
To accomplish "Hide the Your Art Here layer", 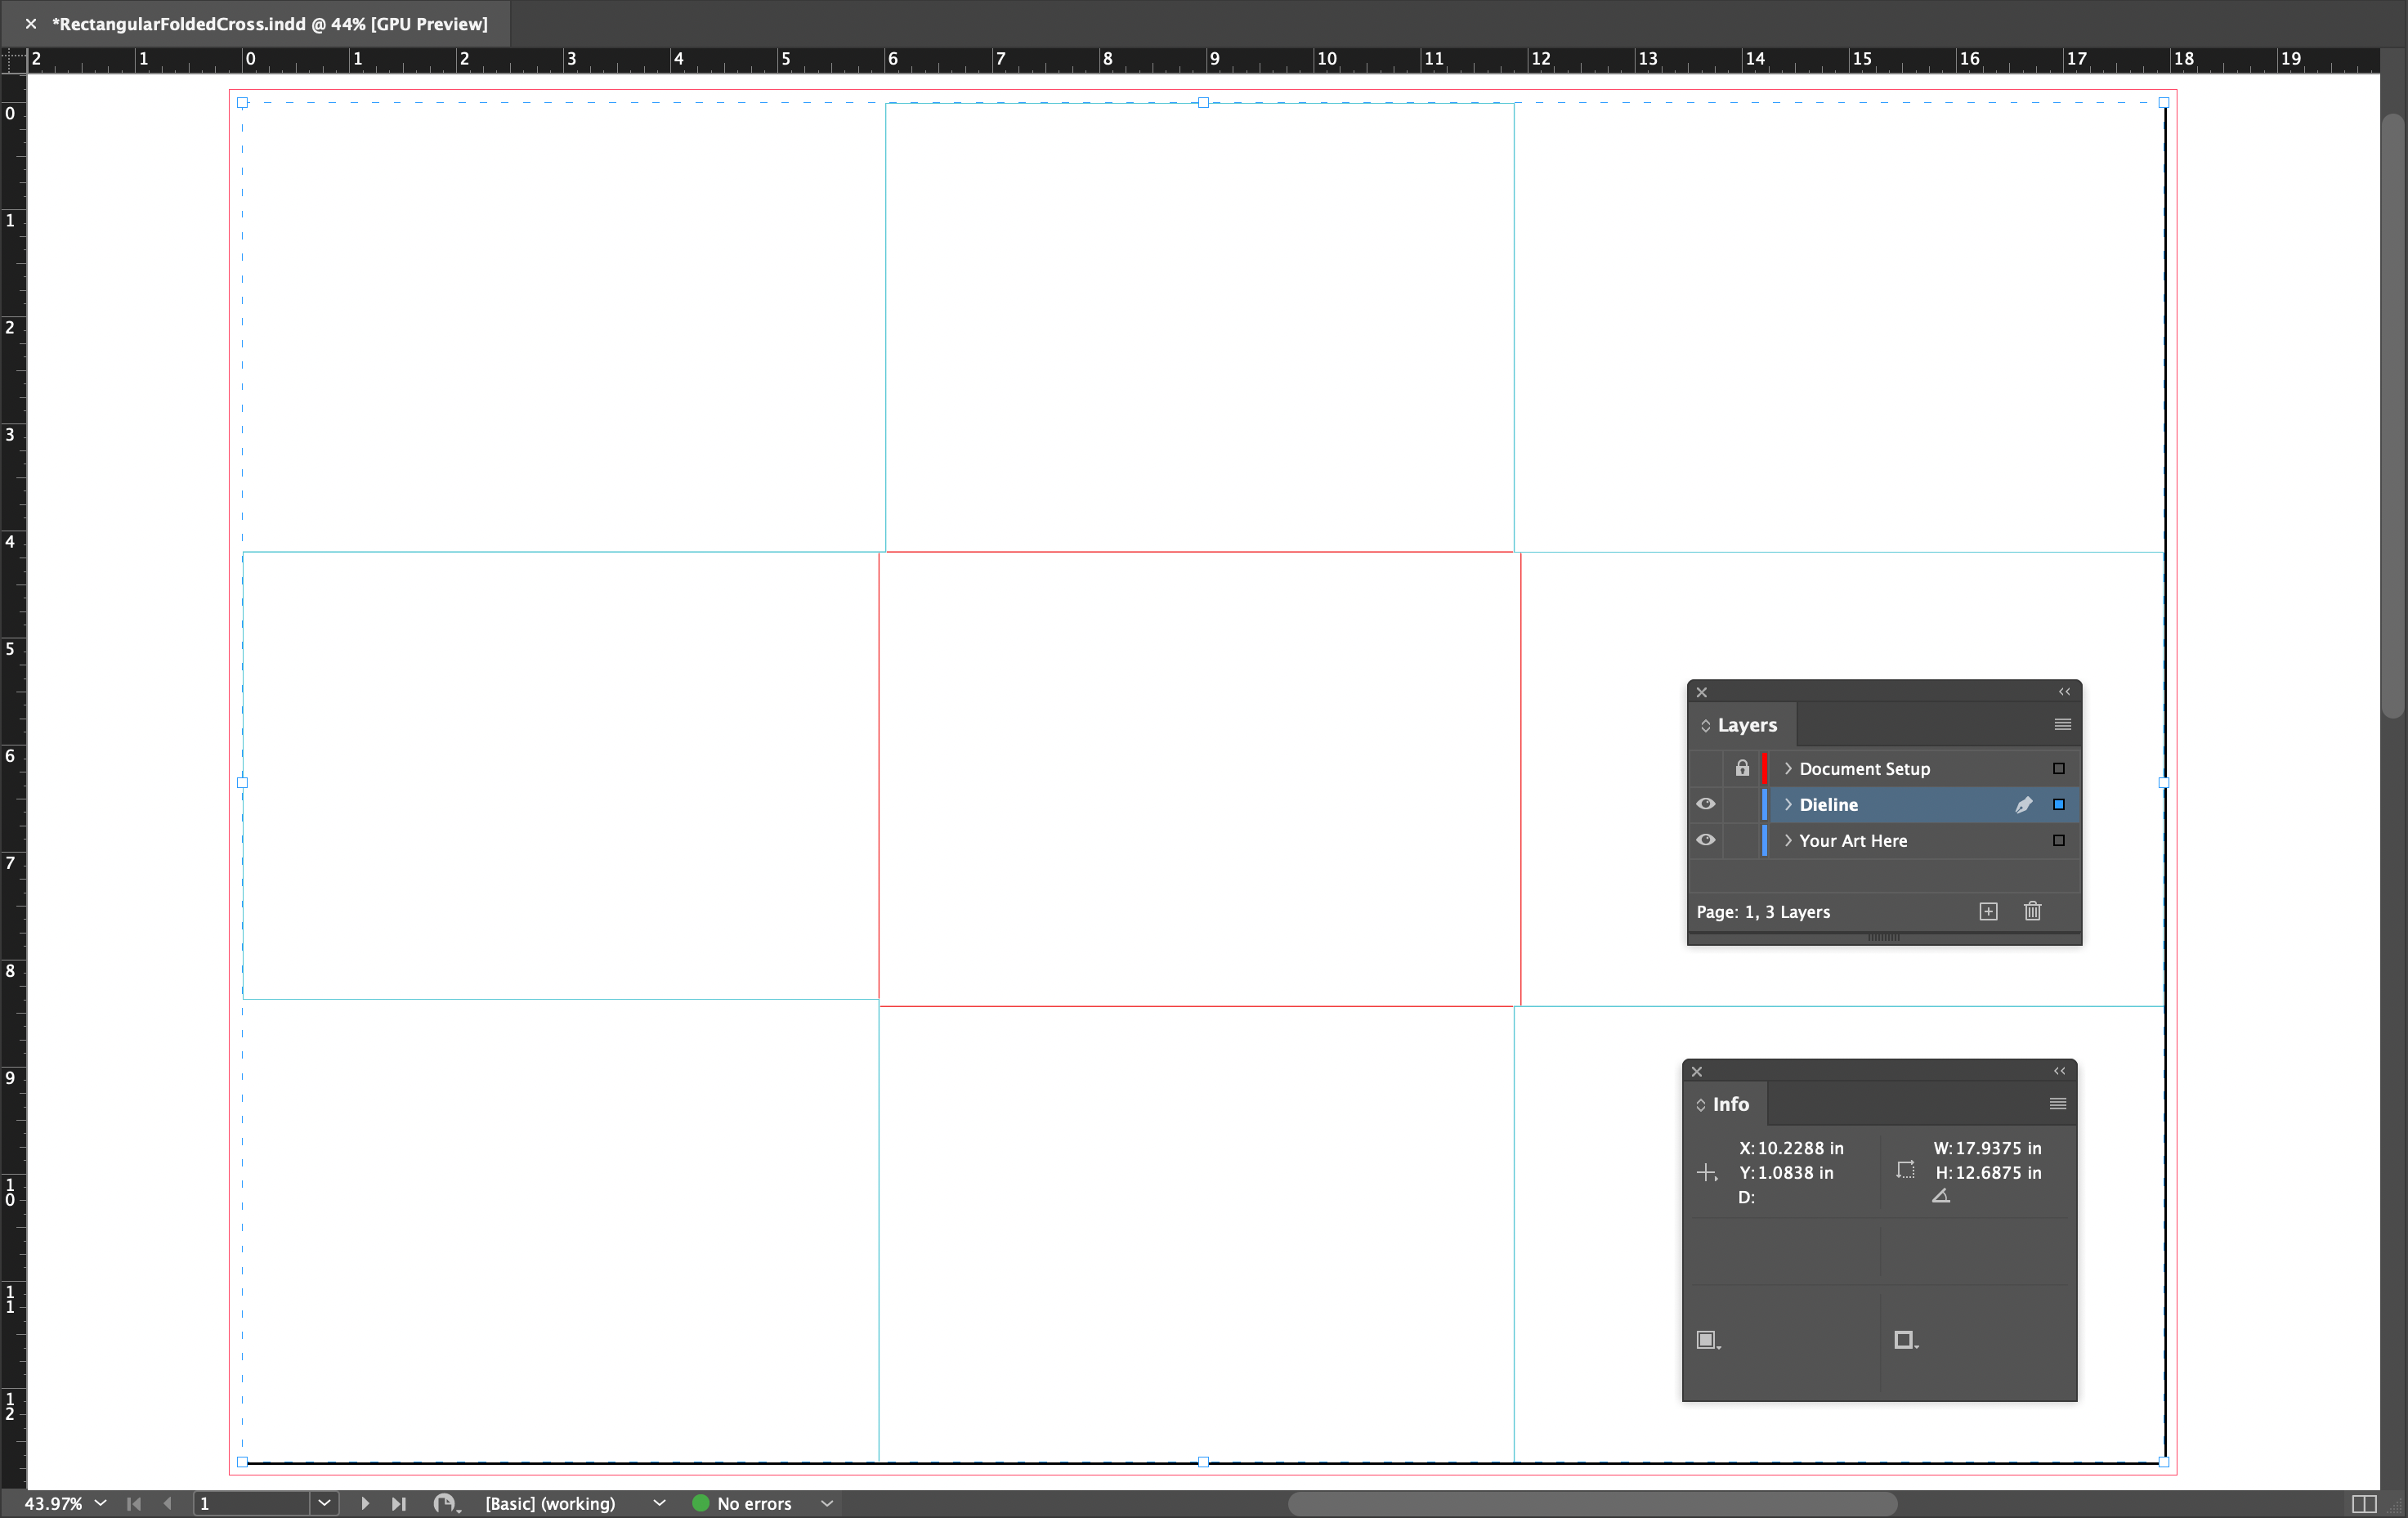I will point(1706,840).
